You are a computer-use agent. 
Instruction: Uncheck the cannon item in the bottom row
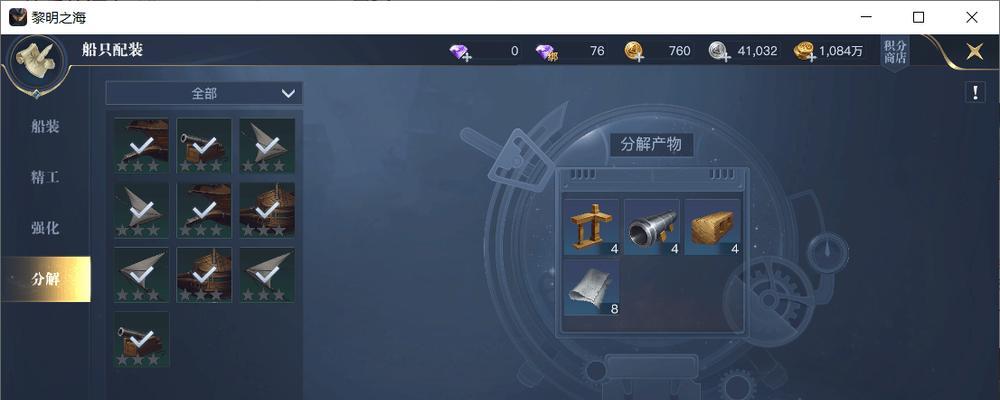tap(142, 339)
